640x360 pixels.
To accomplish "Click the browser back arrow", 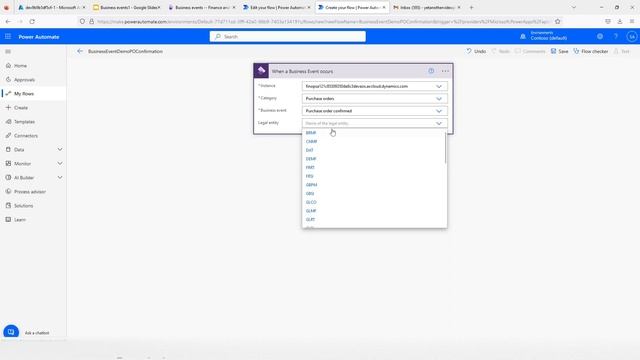I will (8, 22).
